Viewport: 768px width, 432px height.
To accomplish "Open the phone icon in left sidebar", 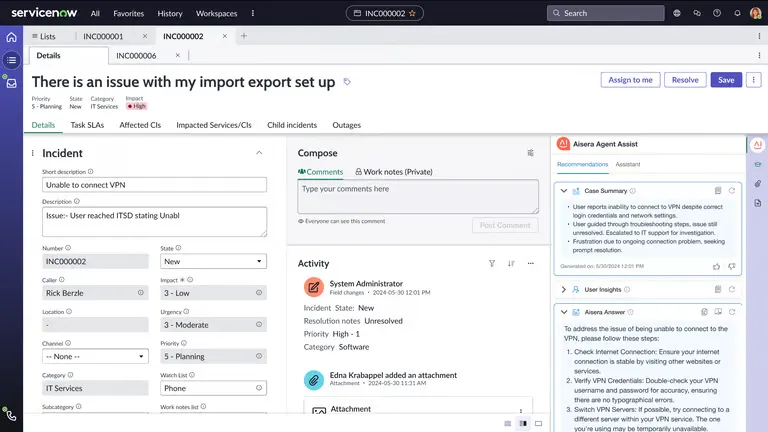I will click(11, 416).
